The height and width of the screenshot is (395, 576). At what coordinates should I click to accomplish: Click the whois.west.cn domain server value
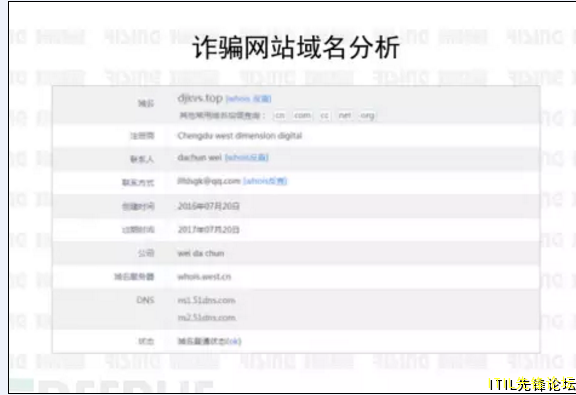(x=204, y=277)
